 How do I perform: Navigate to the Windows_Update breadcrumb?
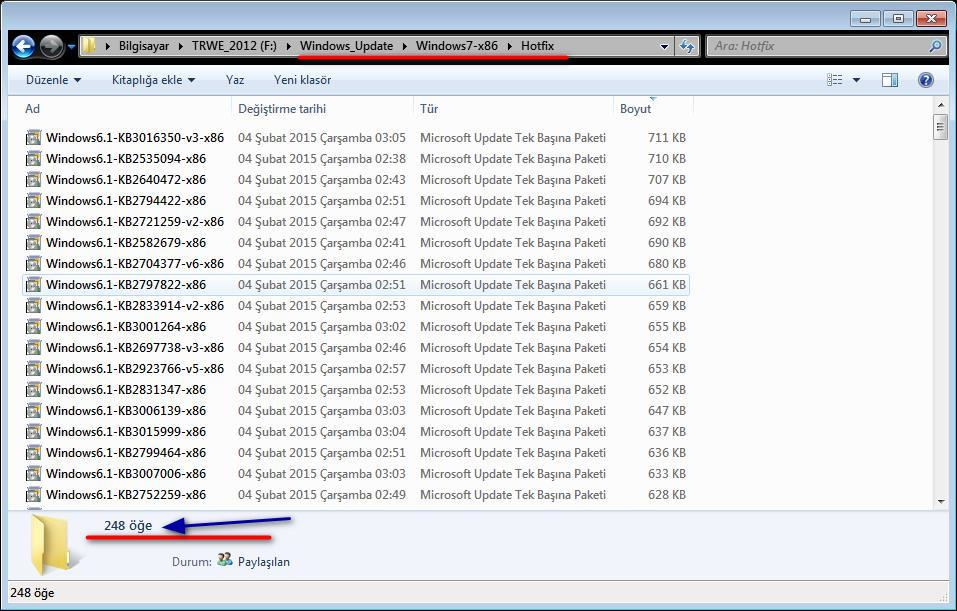(x=346, y=46)
